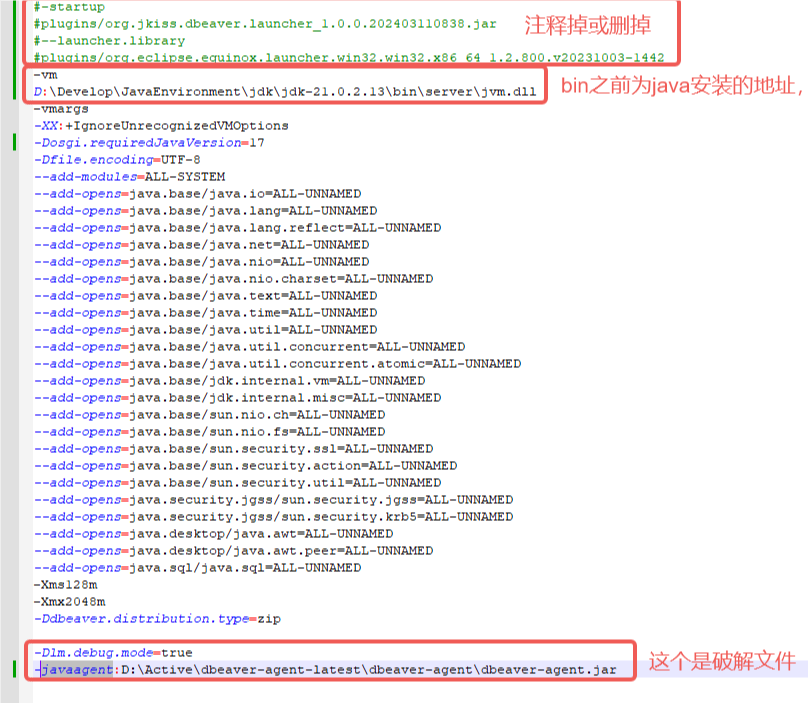Click the add-opens 'sun.nio.ch' line
Image resolution: width=808 pixels, height=703 pixels.
pos(209,415)
